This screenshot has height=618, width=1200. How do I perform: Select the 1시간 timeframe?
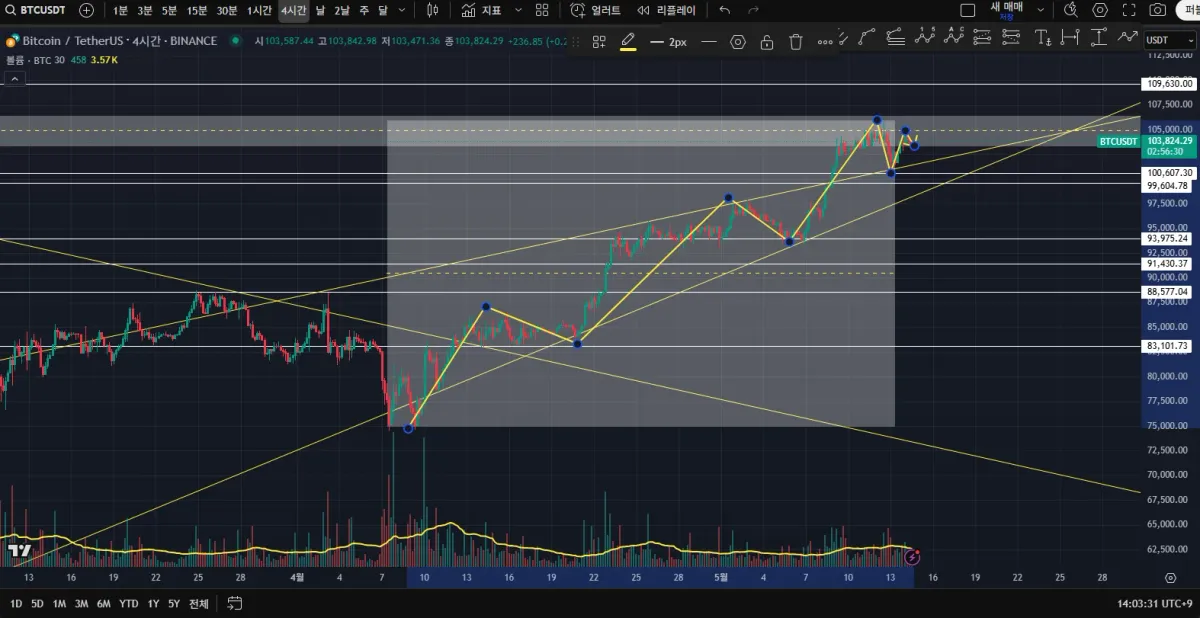(259, 10)
